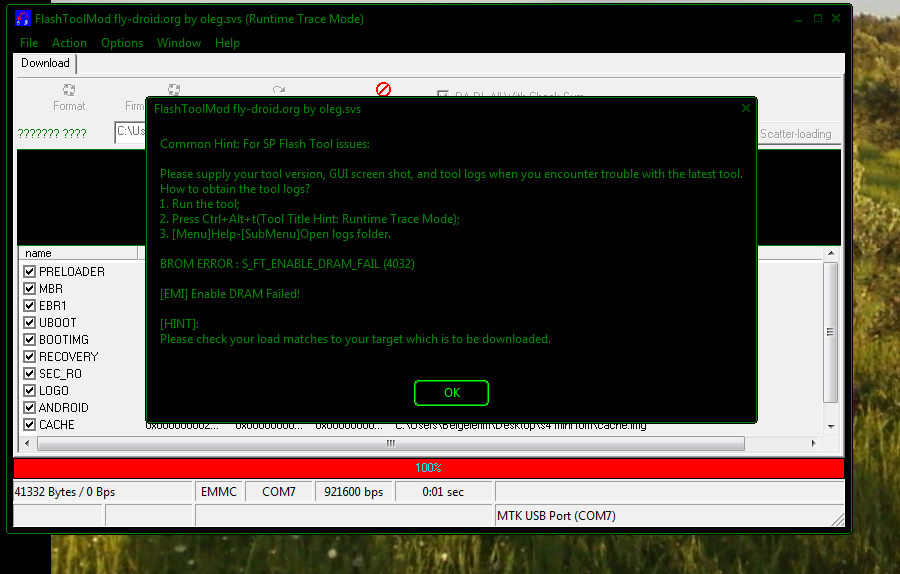The height and width of the screenshot is (574, 900).
Task: Open the Action menu
Action: pos(69,43)
